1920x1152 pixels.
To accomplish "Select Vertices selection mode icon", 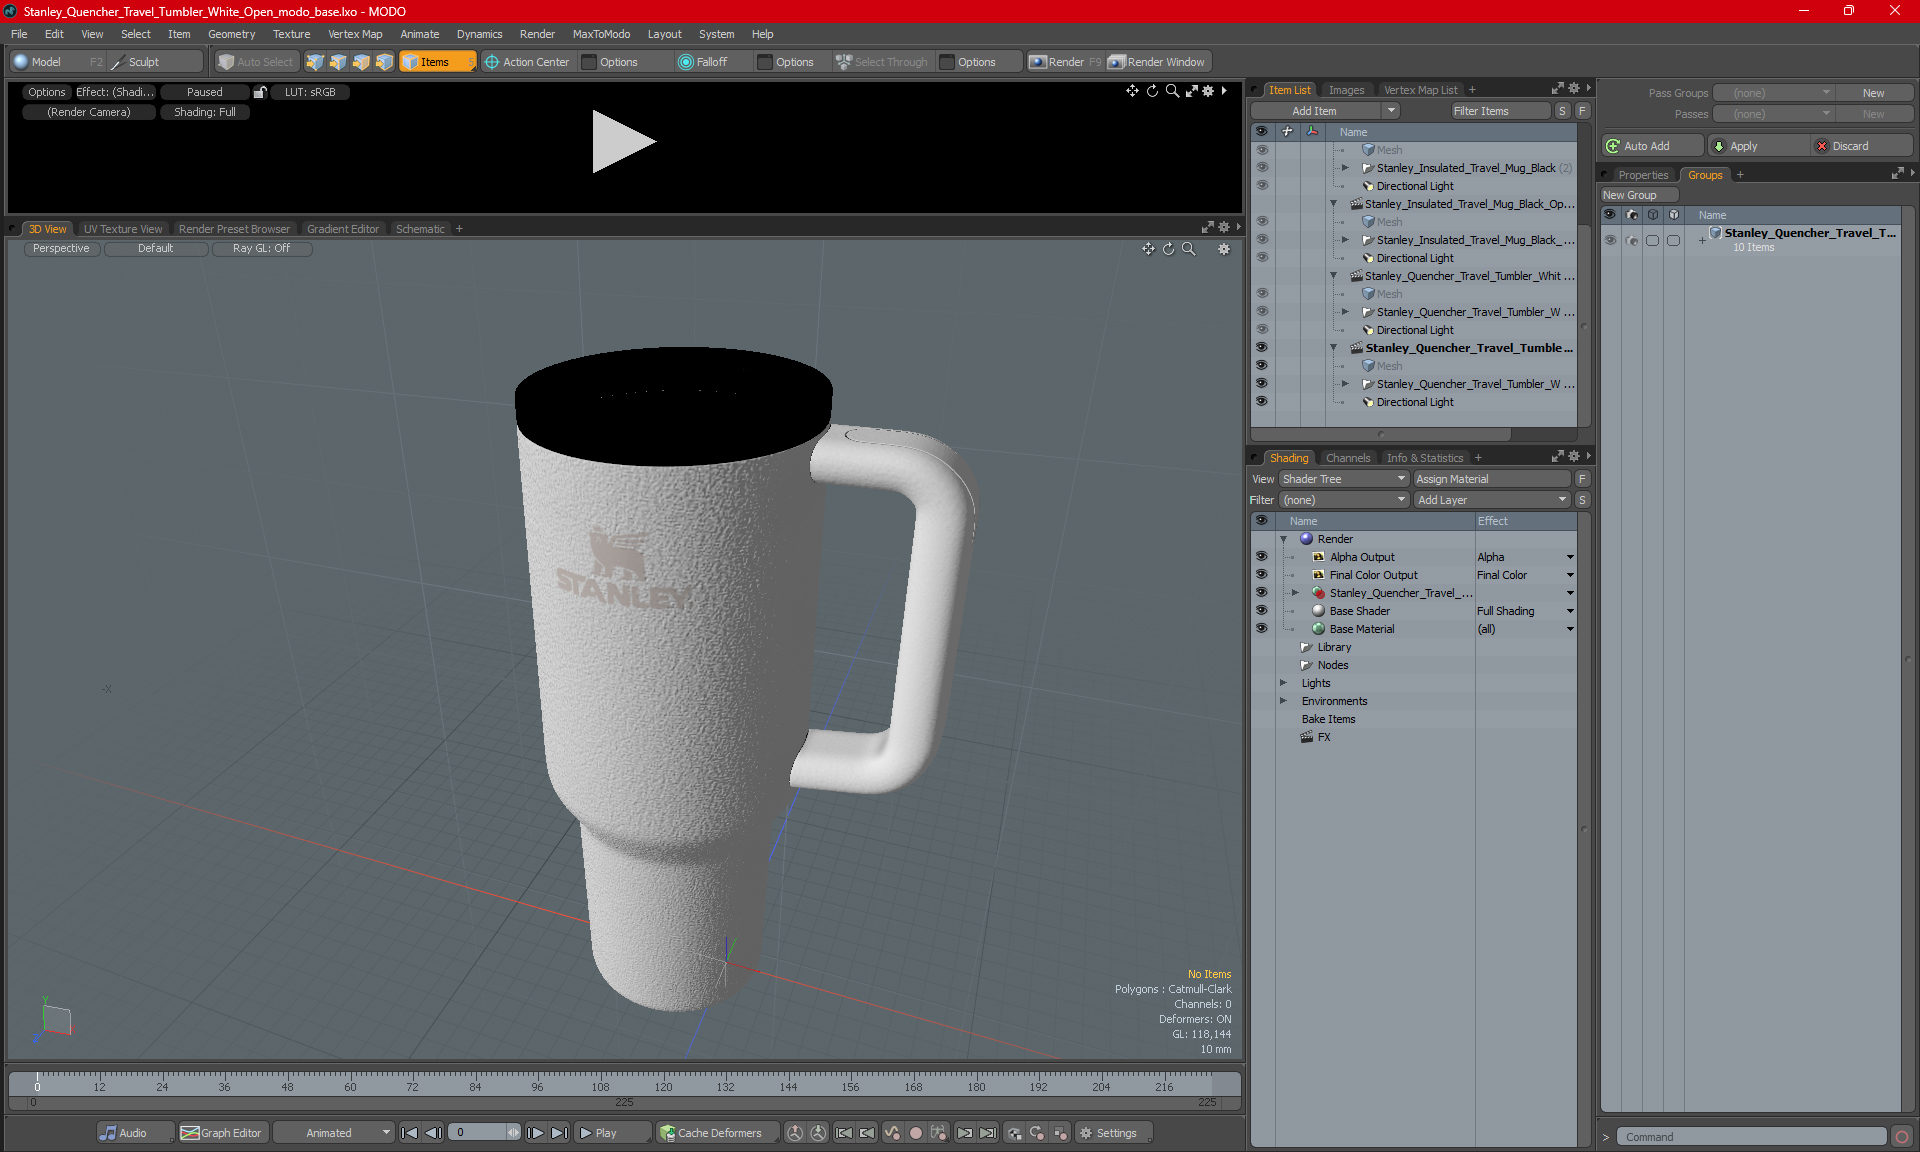I will coord(315,62).
